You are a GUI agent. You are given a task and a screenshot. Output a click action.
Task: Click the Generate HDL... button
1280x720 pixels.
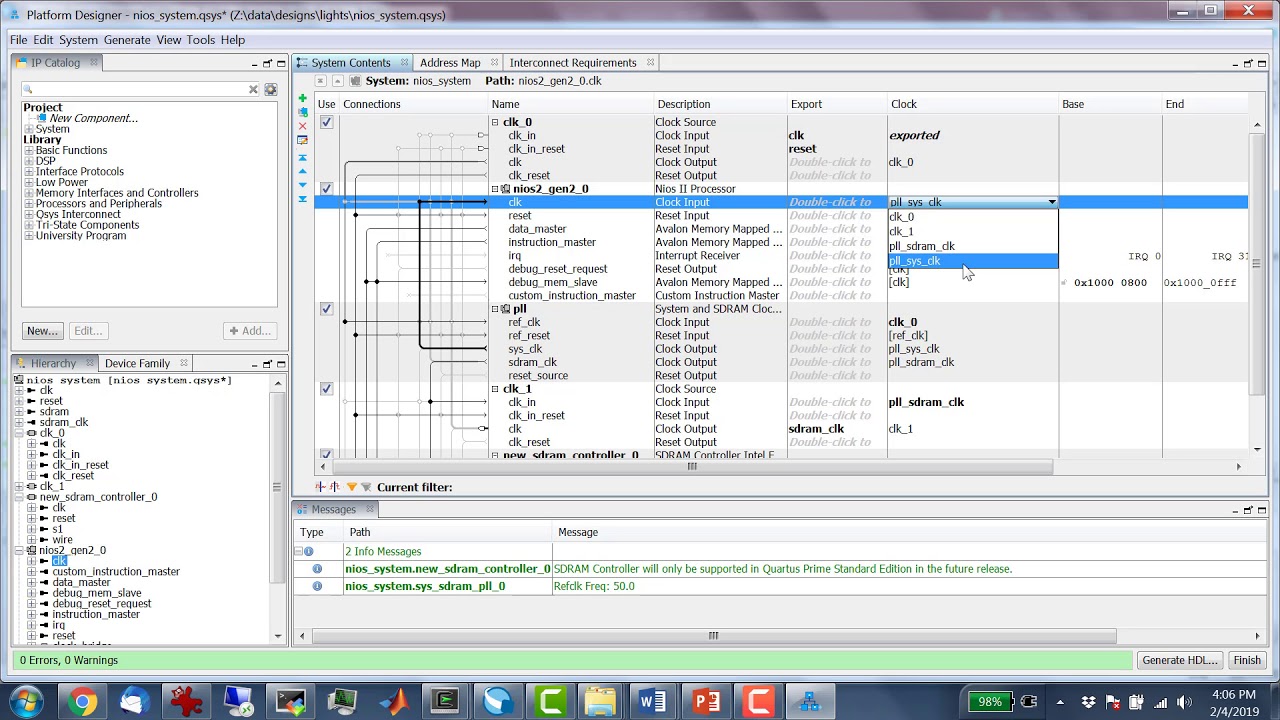[x=1180, y=660]
